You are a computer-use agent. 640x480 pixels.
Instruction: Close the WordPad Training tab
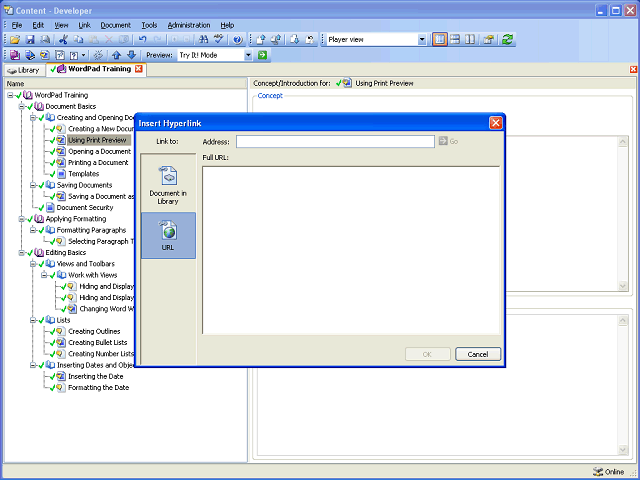[139, 69]
